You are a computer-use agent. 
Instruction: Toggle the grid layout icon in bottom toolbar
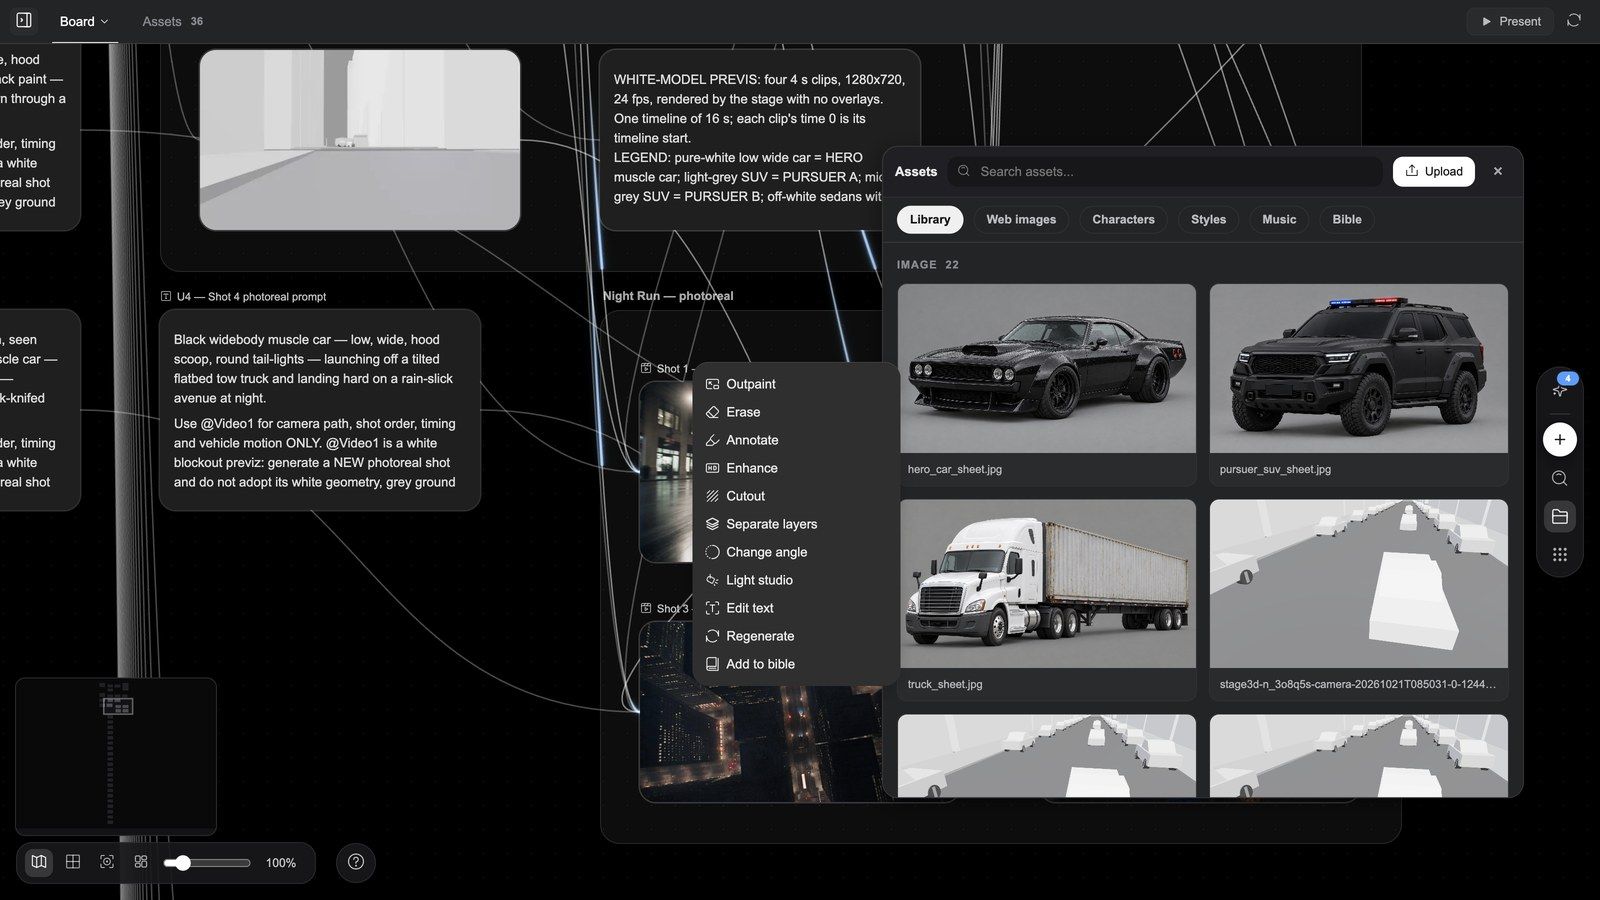click(73, 862)
